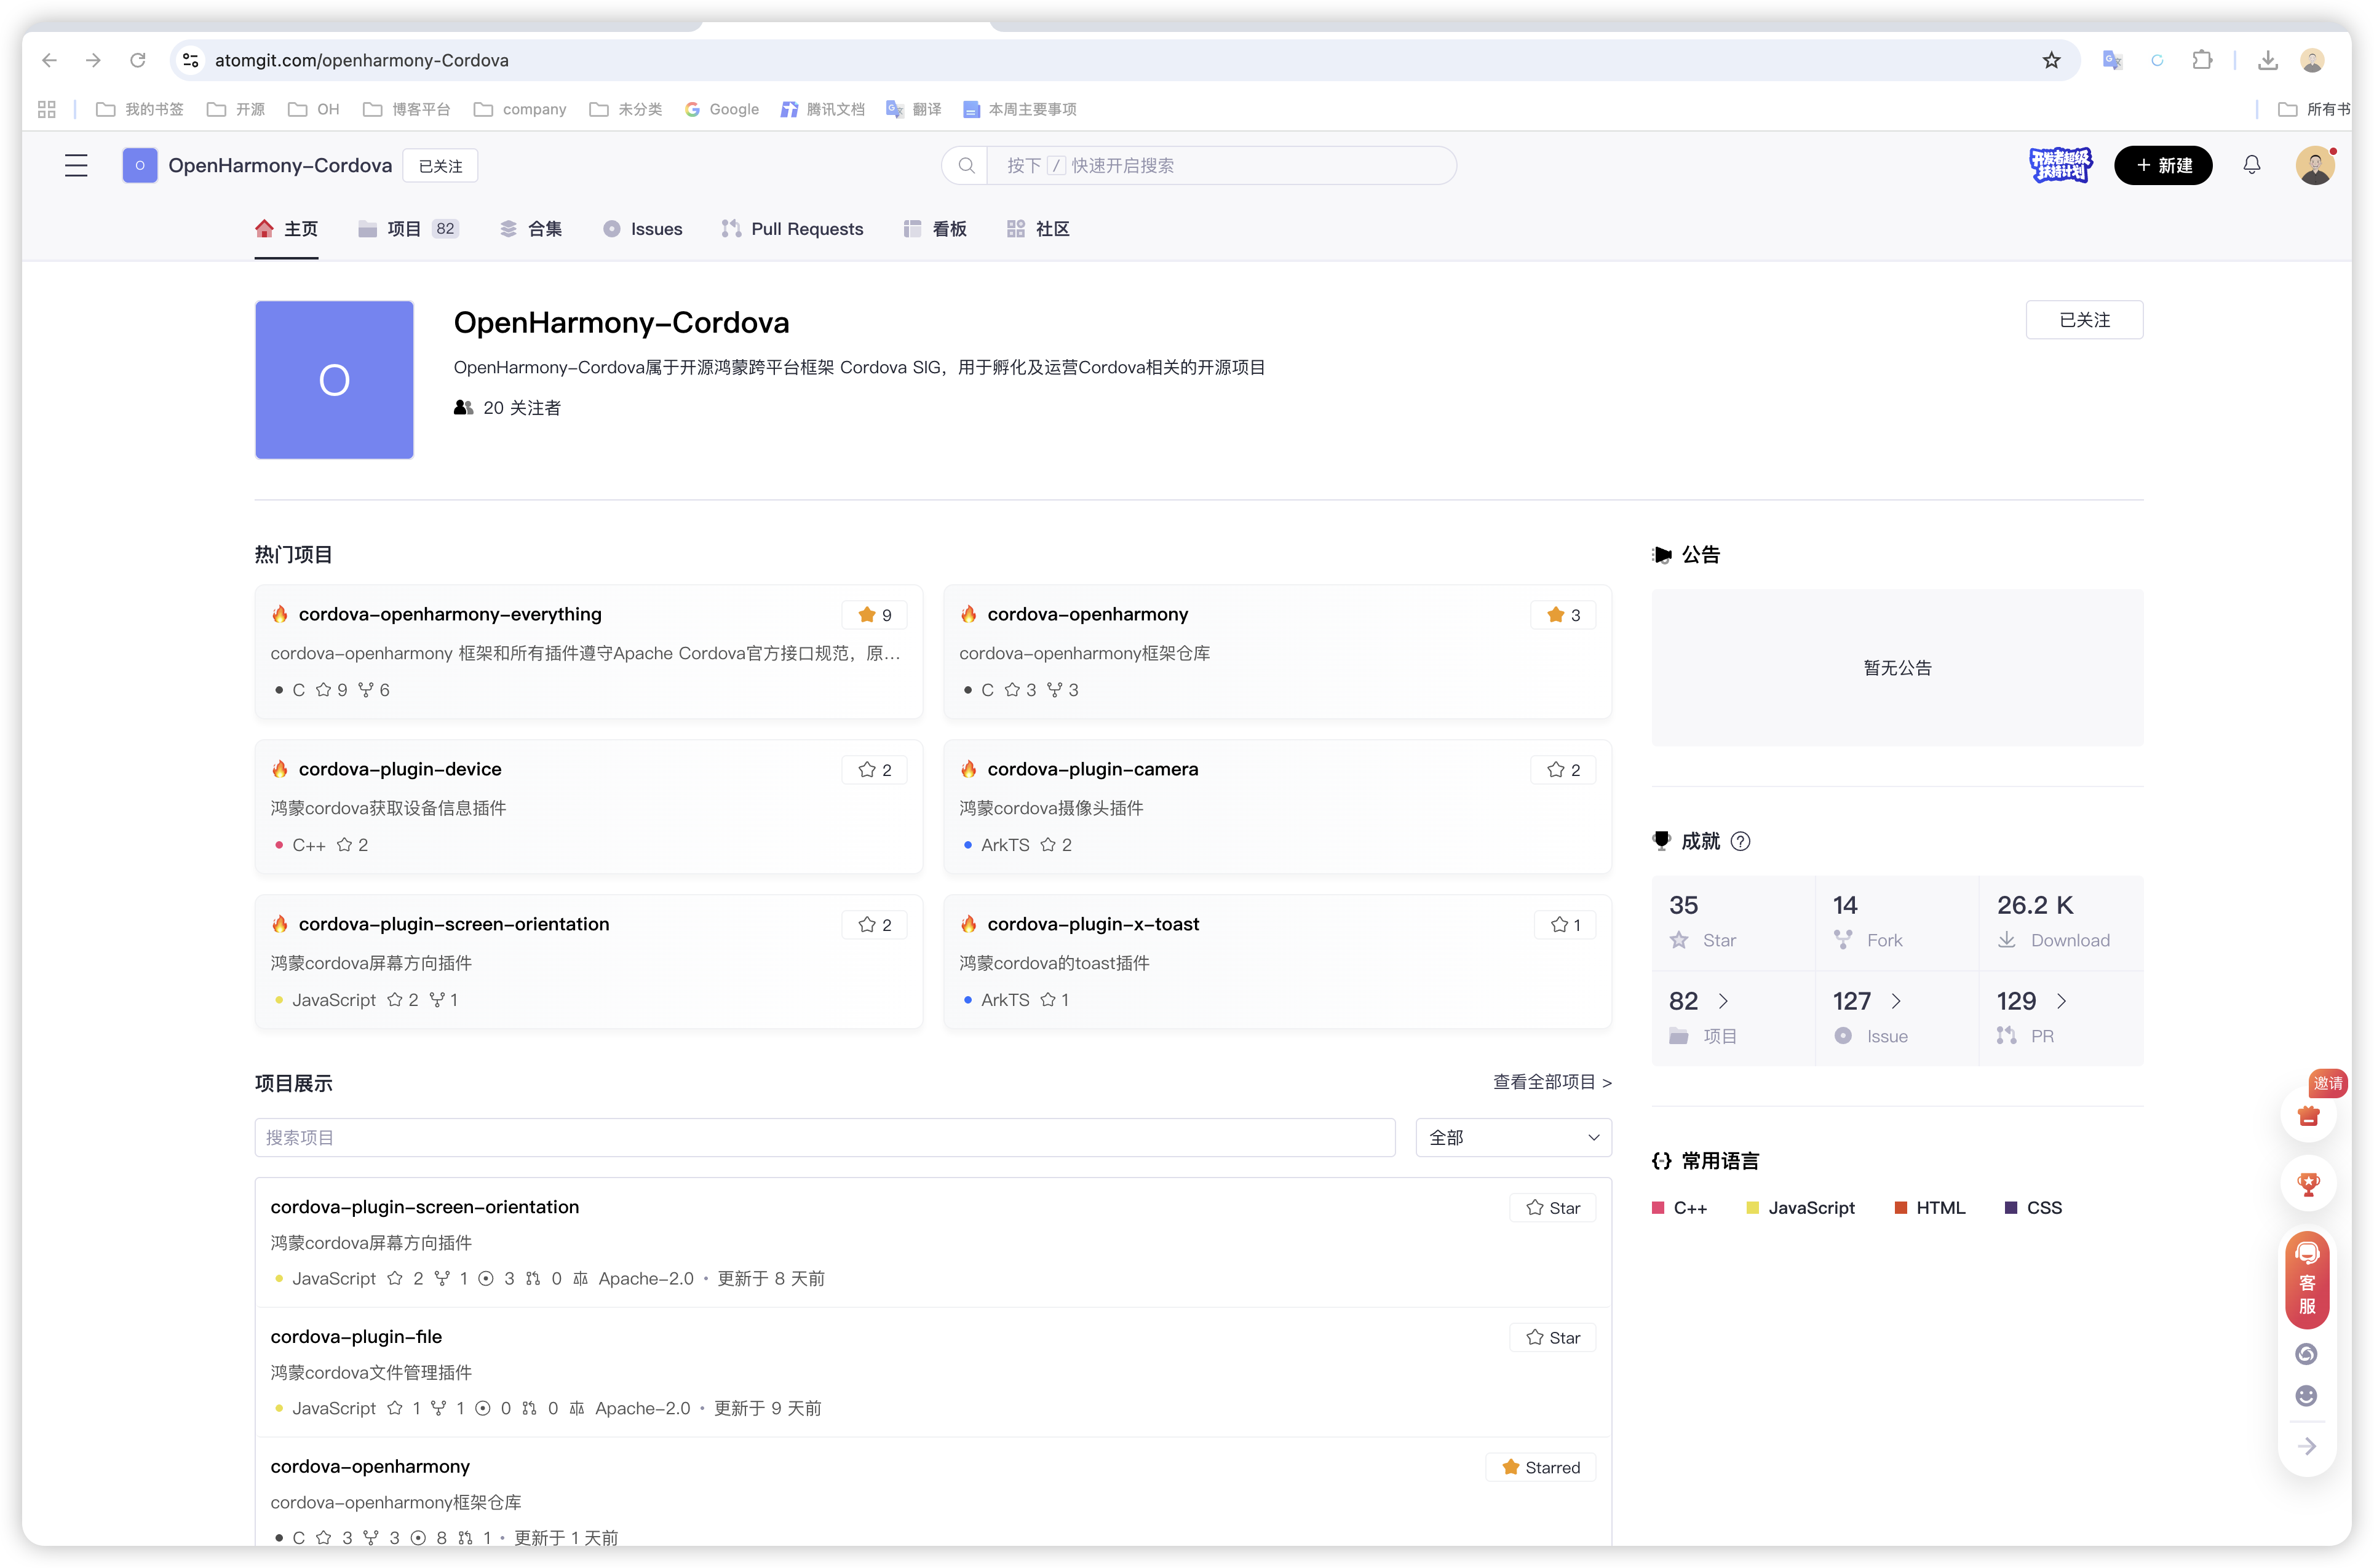The image size is (2374, 1568).
Task: Click the trophy icon in floating sidebar
Action: point(2308,1184)
